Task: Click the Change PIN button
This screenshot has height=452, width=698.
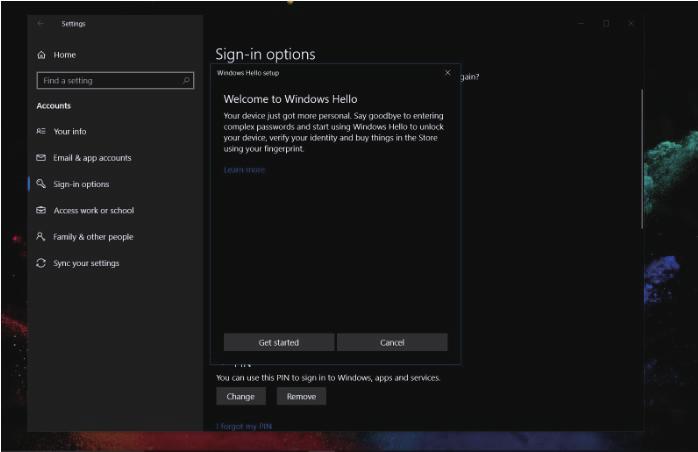Action: (x=241, y=396)
